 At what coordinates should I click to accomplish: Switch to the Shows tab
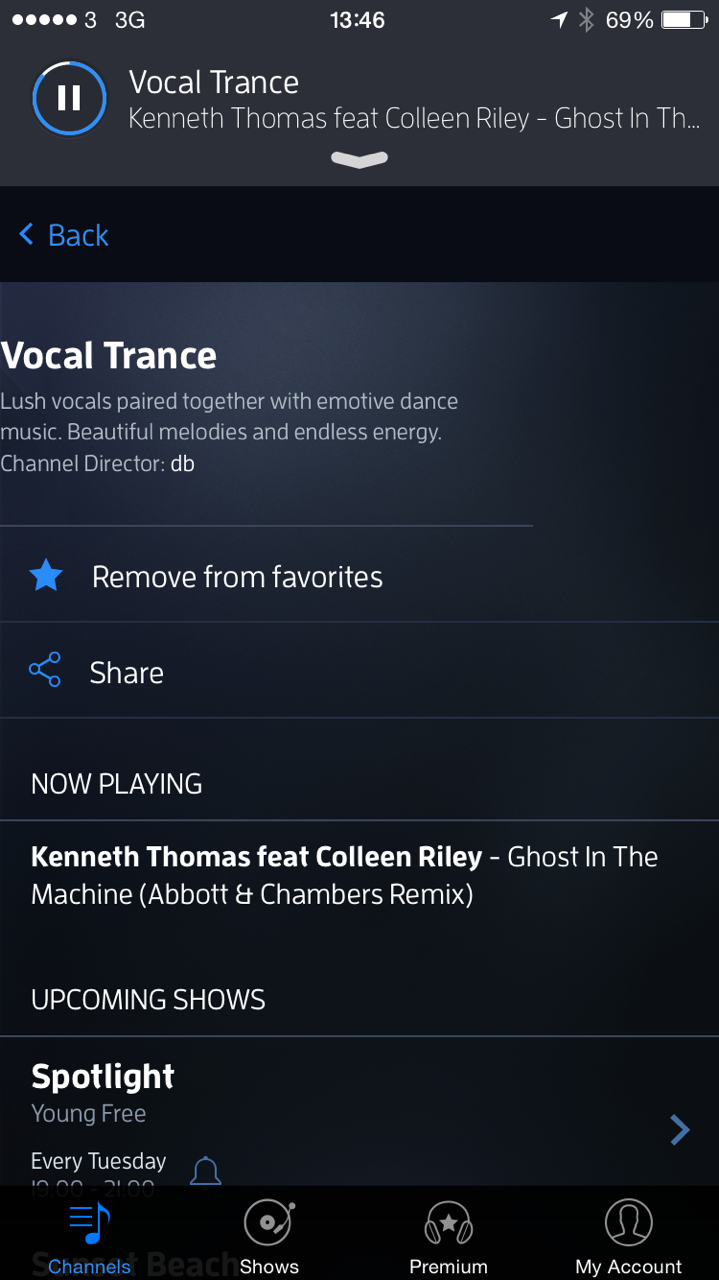click(269, 1237)
